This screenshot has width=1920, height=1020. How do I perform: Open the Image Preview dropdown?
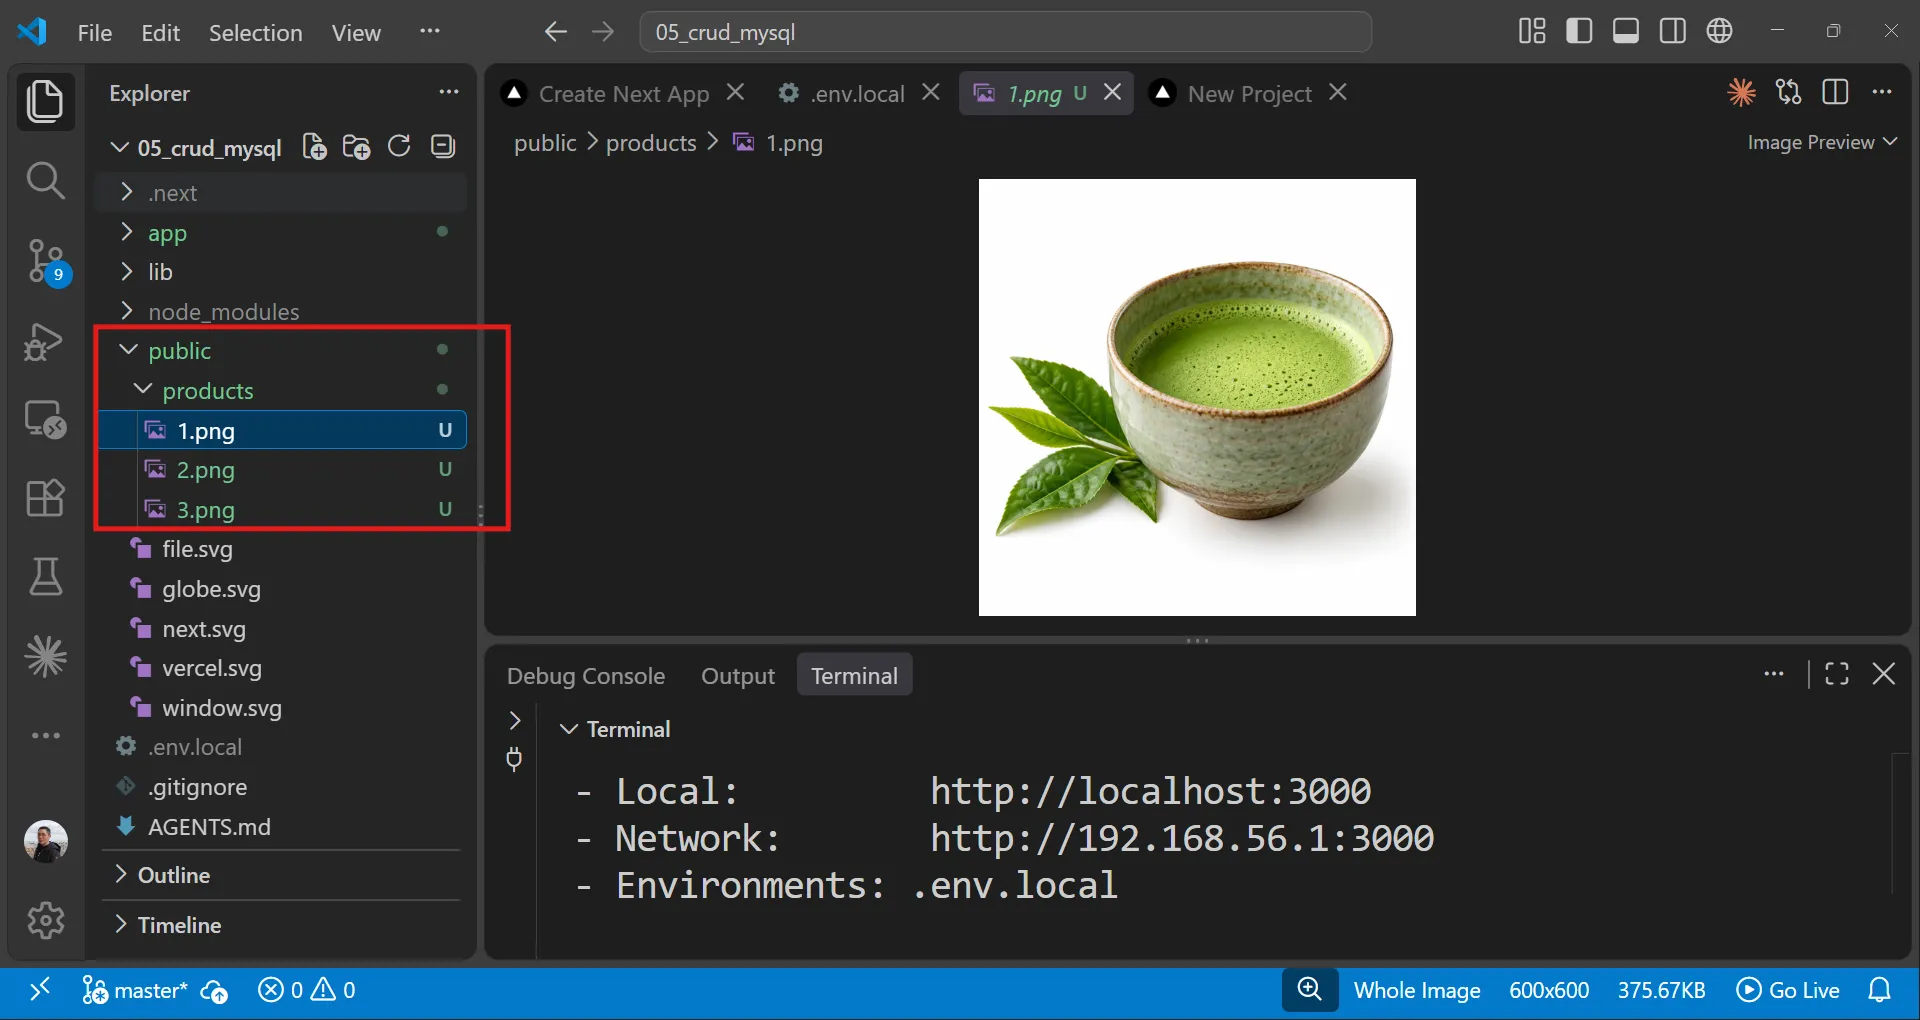coord(1822,142)
